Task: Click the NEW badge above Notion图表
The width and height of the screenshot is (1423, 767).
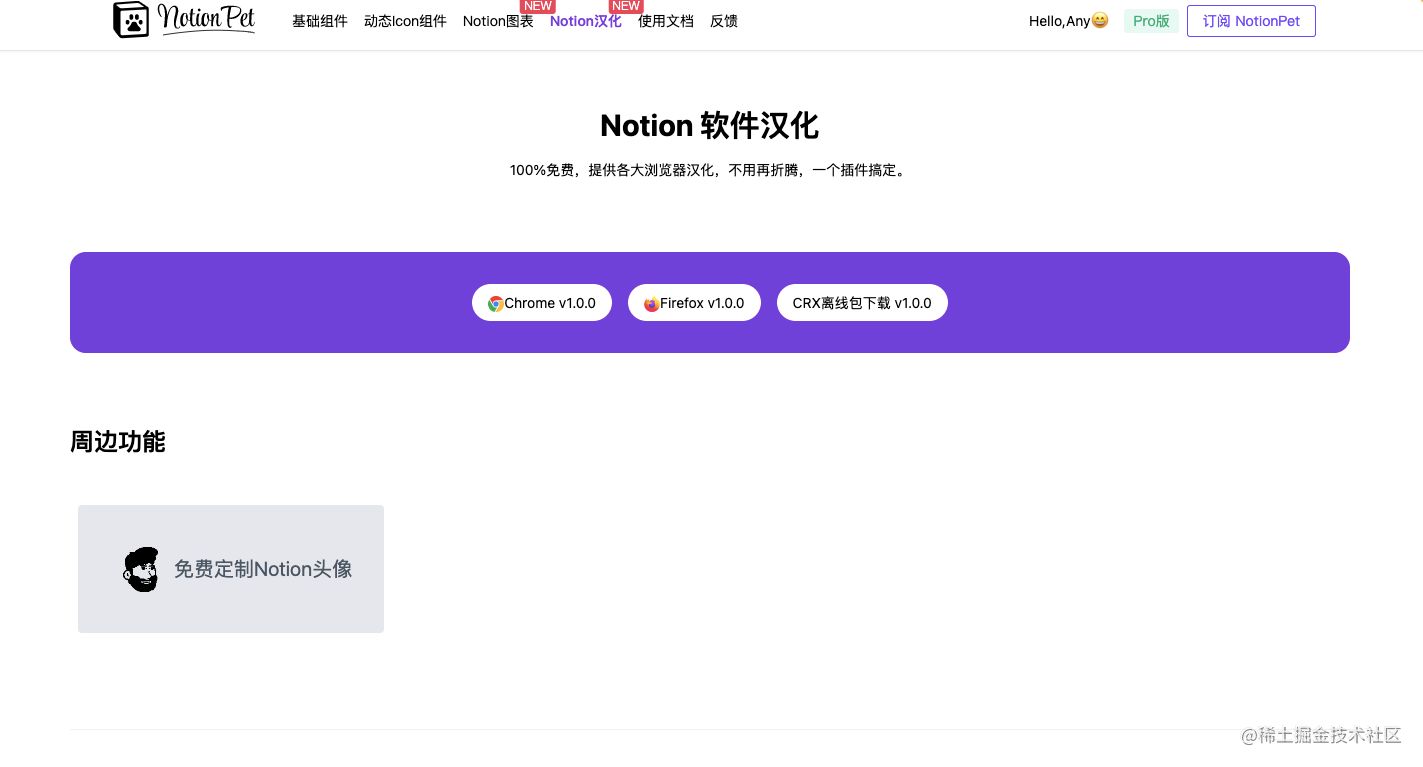Action: pos(538,6)
